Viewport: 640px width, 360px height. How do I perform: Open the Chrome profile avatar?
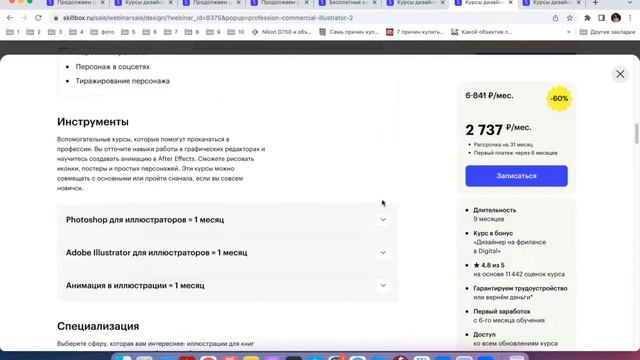[616, 18]
